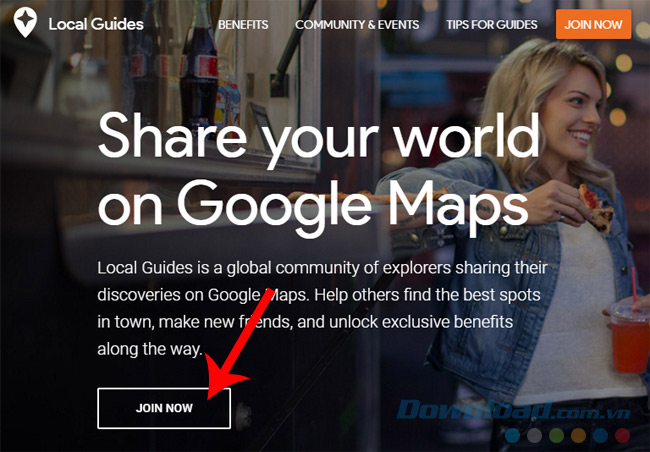Click the green dot under watermark

click(x=556, y=435)
